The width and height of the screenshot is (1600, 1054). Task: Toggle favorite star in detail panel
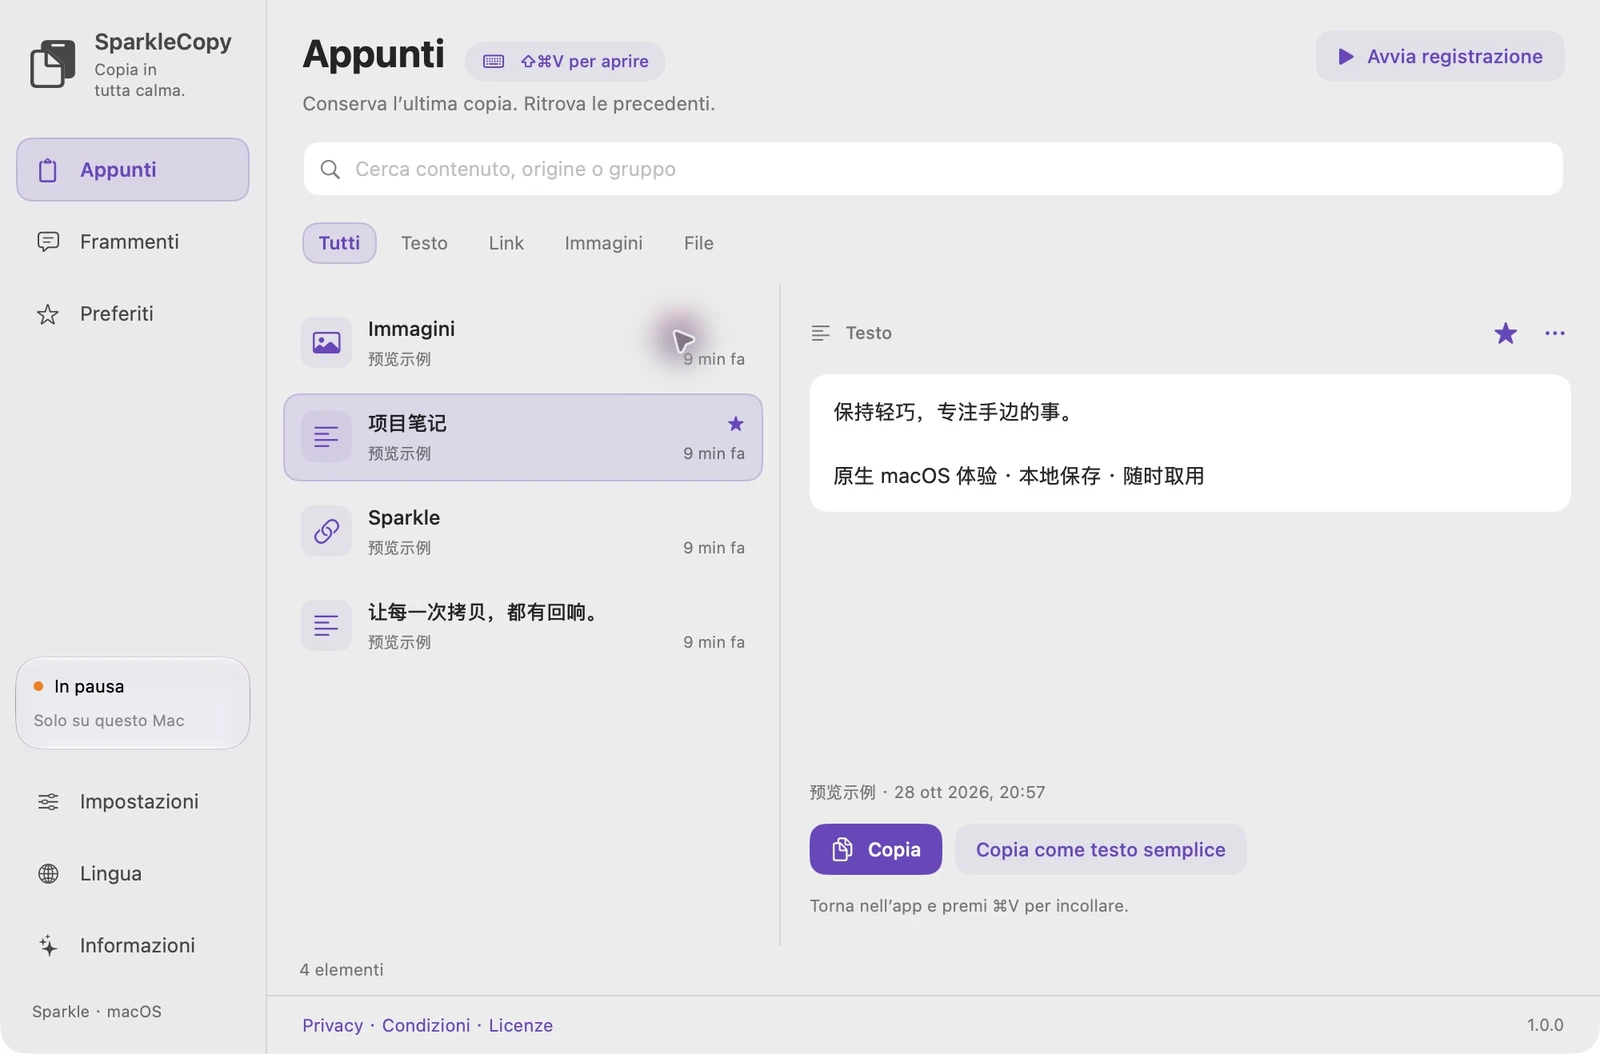point(1505,333)
